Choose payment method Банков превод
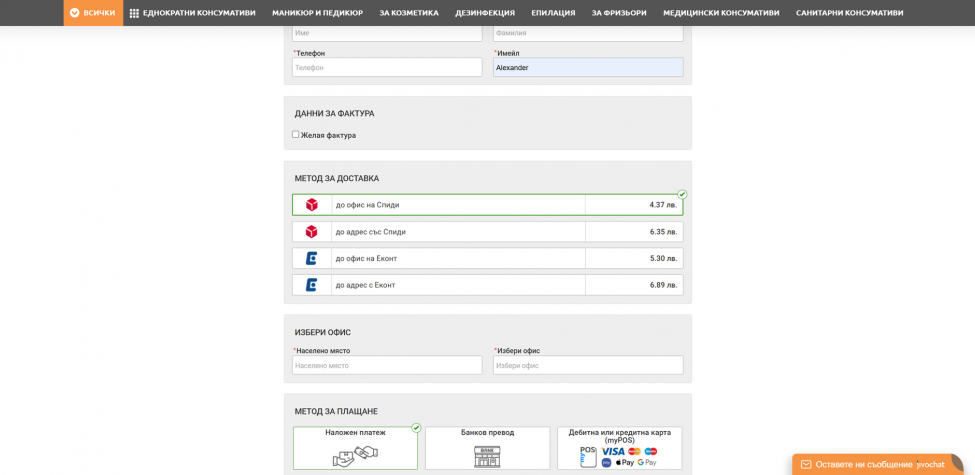This screenshot has height=475, width=975. click(488, 448)
